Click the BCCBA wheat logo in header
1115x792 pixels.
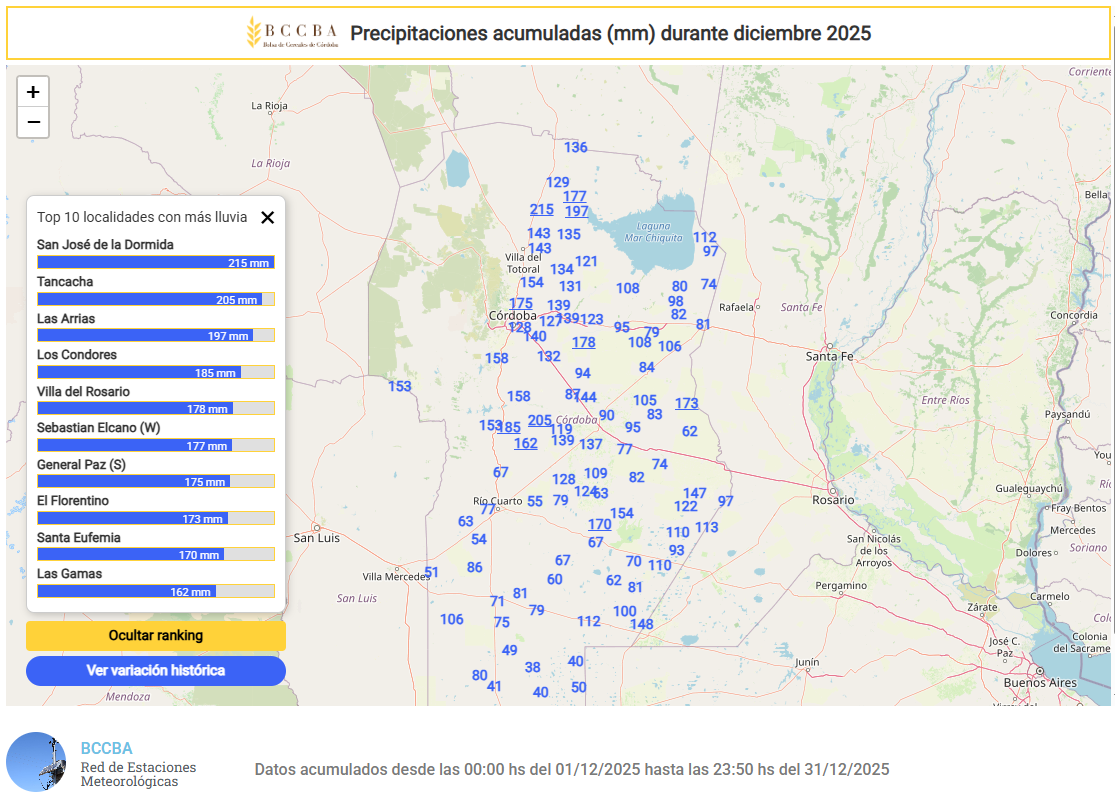click(254, 33)
